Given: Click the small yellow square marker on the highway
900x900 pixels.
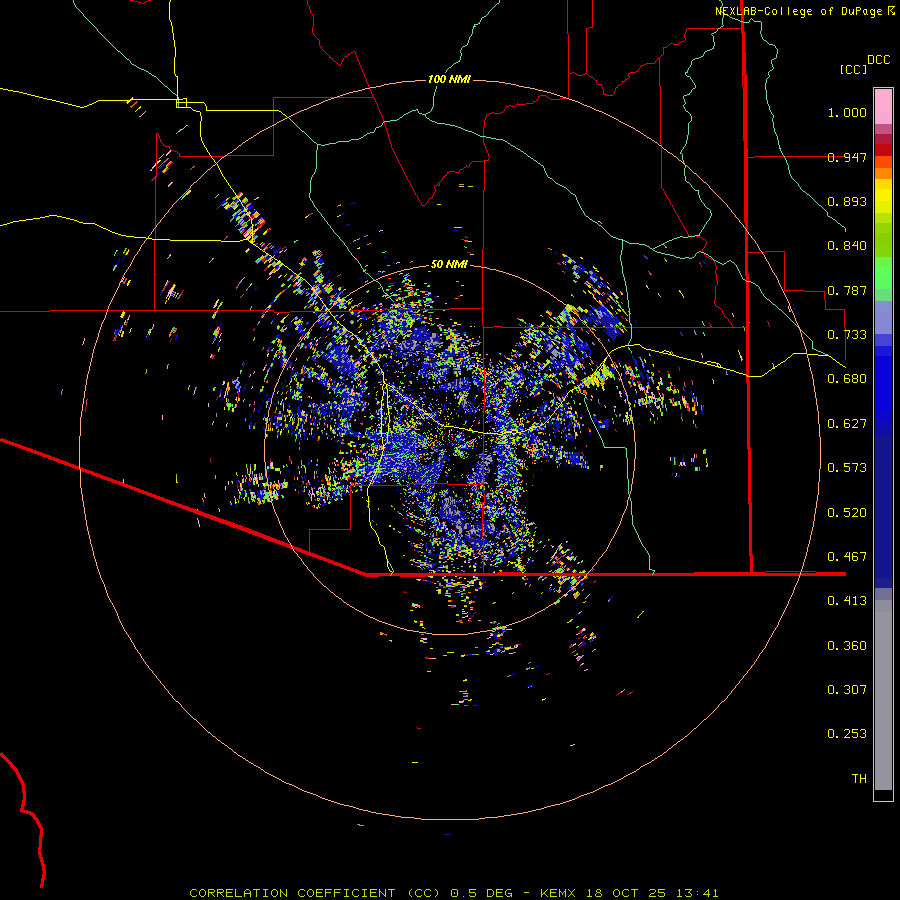Looking at the screenshot, I should tap(181, 103).
